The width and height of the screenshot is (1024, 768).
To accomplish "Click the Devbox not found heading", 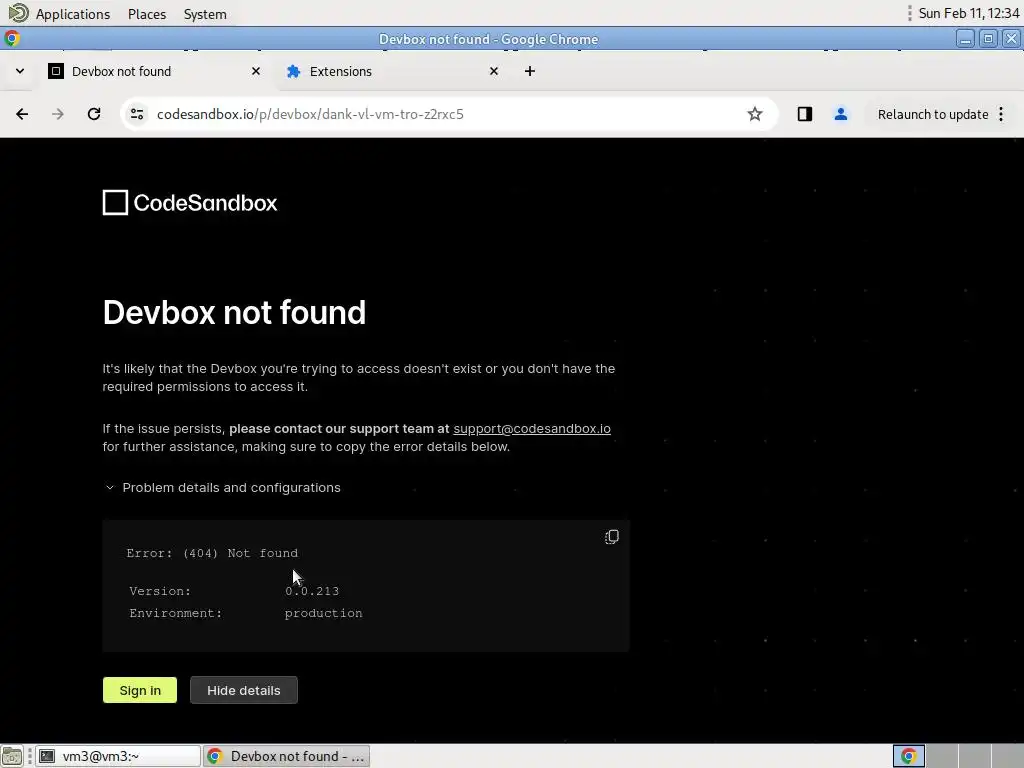I will [x=234, y=312].
